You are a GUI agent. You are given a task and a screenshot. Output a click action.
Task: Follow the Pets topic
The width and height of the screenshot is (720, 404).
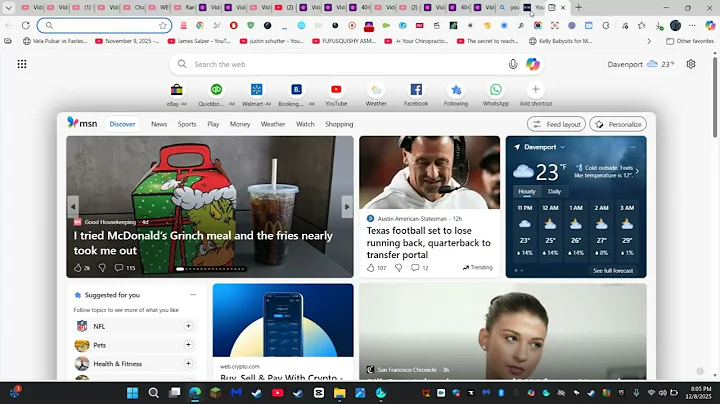(x=188, y=345)
